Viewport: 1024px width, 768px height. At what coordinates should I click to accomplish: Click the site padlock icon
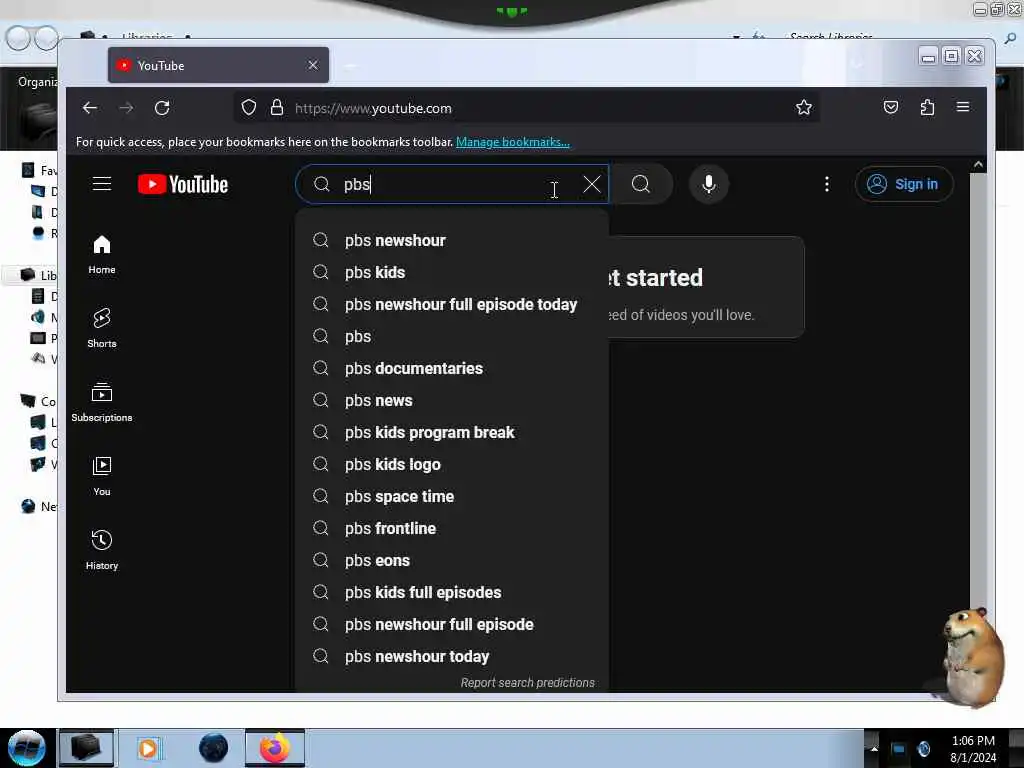[x=277, y=108]
